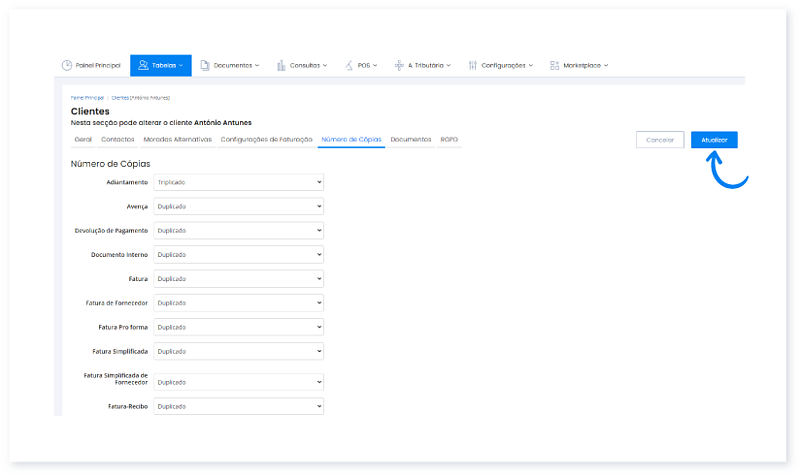The height and width of the screenshot is (476, 800).
Task: Open the Fatura Simplificada dropdown
Action: point(239,352)
